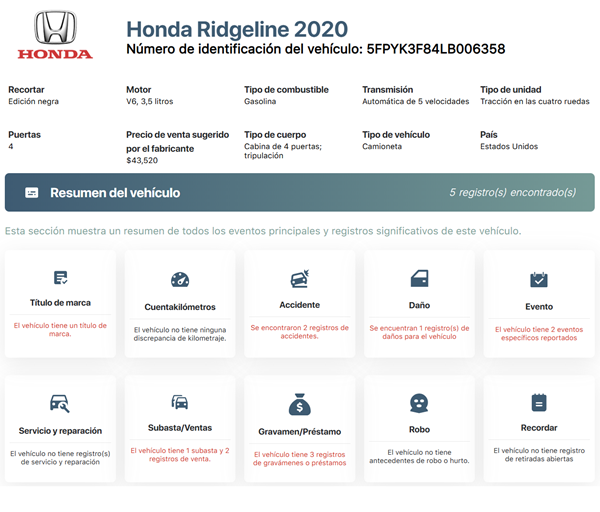Click the Honda Ridgeline 2020 title
The width and height of the screenshot is (600, 512).
point(237,27)
